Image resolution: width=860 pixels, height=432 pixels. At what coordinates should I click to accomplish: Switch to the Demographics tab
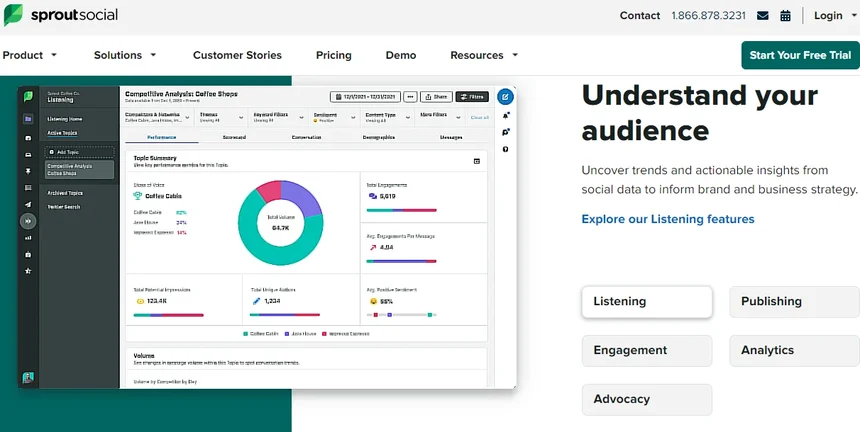pyautogui.click(x=378, y=137)
